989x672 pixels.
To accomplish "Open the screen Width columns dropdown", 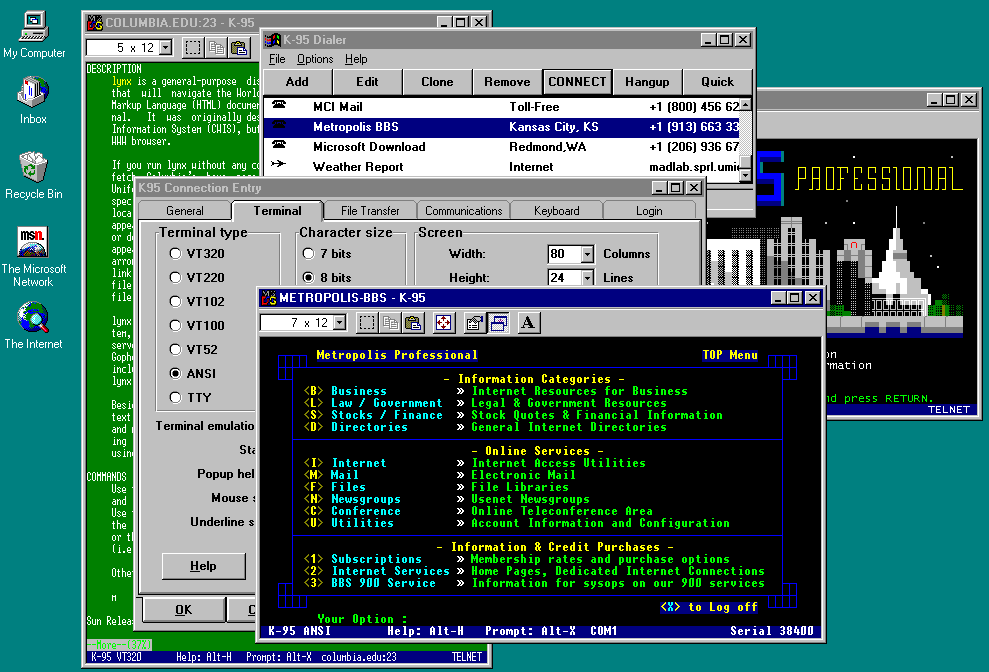I will 587,254.
